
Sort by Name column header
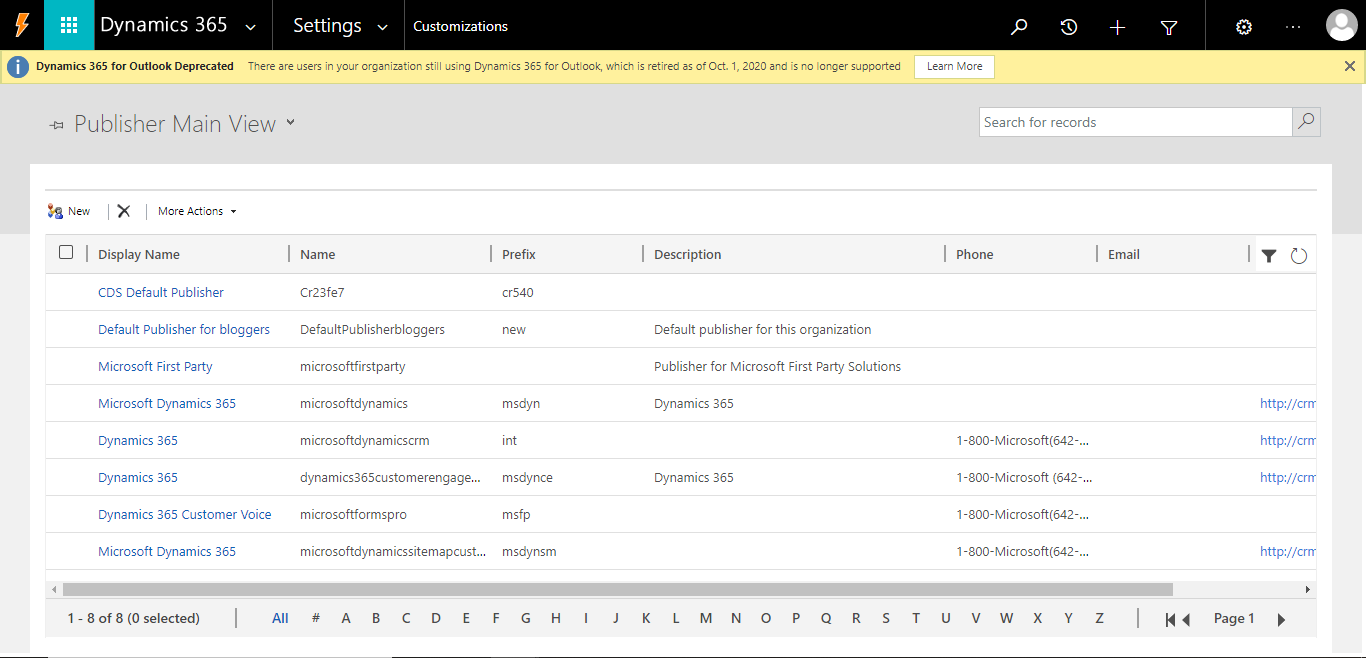[318, 254]
